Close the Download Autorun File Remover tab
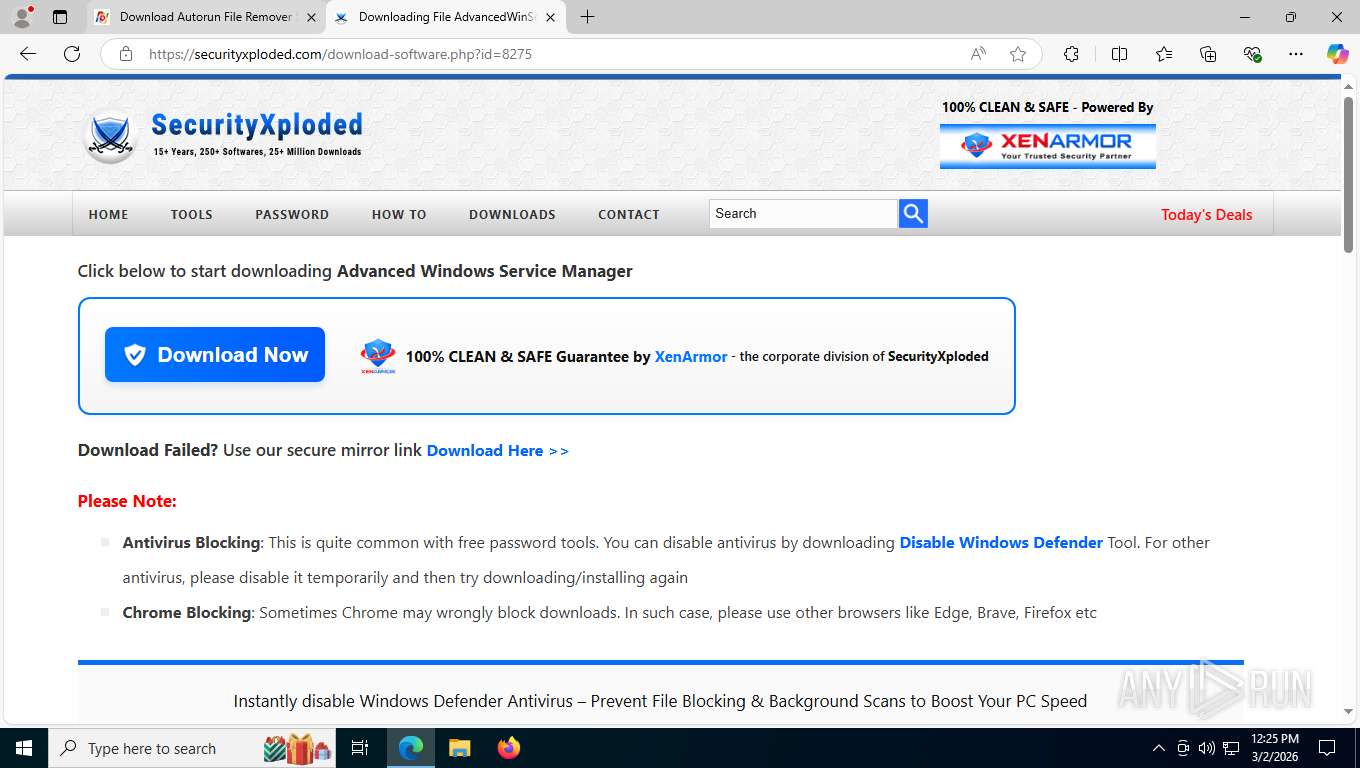This screenshot has height=768, width=1360. click(x=311, y=17)
